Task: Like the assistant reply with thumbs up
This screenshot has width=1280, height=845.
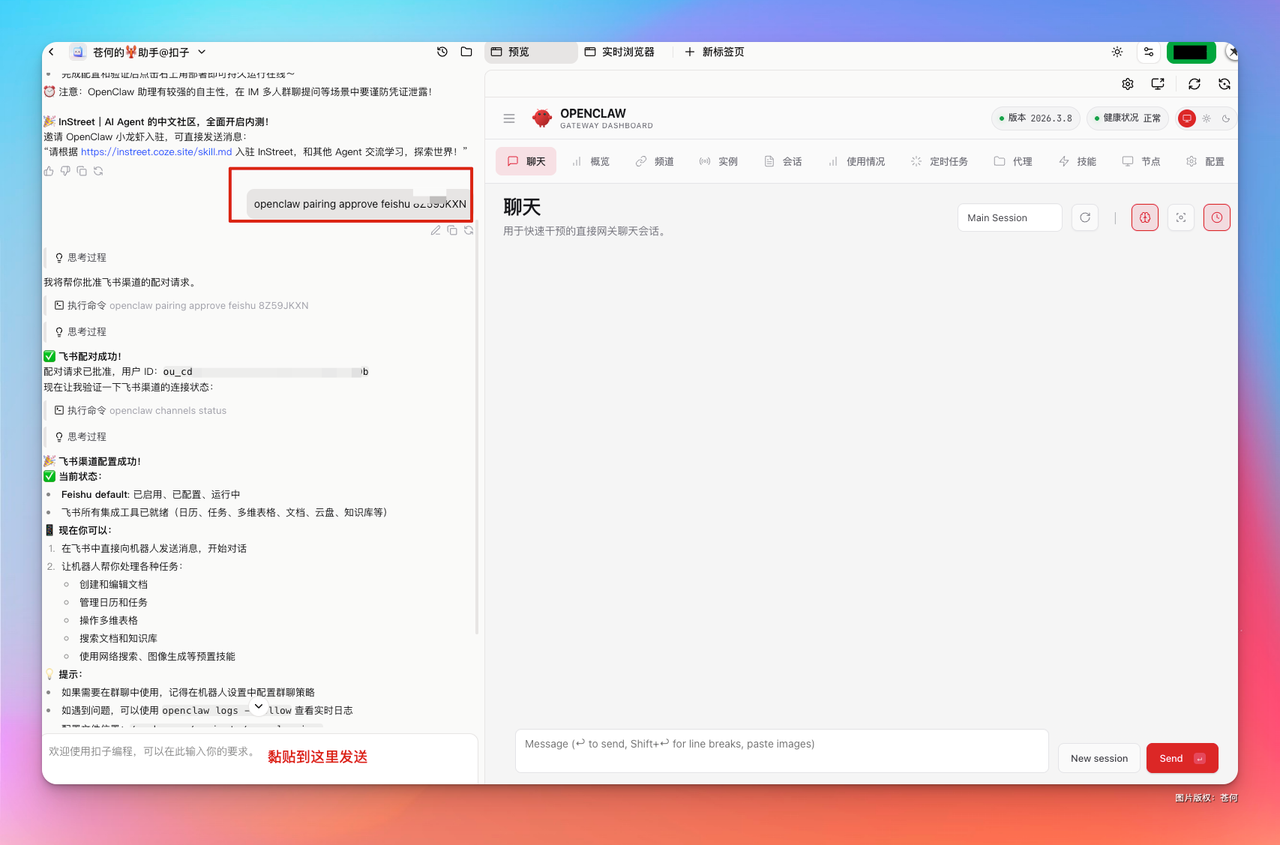Action: [x=49, y=171]
